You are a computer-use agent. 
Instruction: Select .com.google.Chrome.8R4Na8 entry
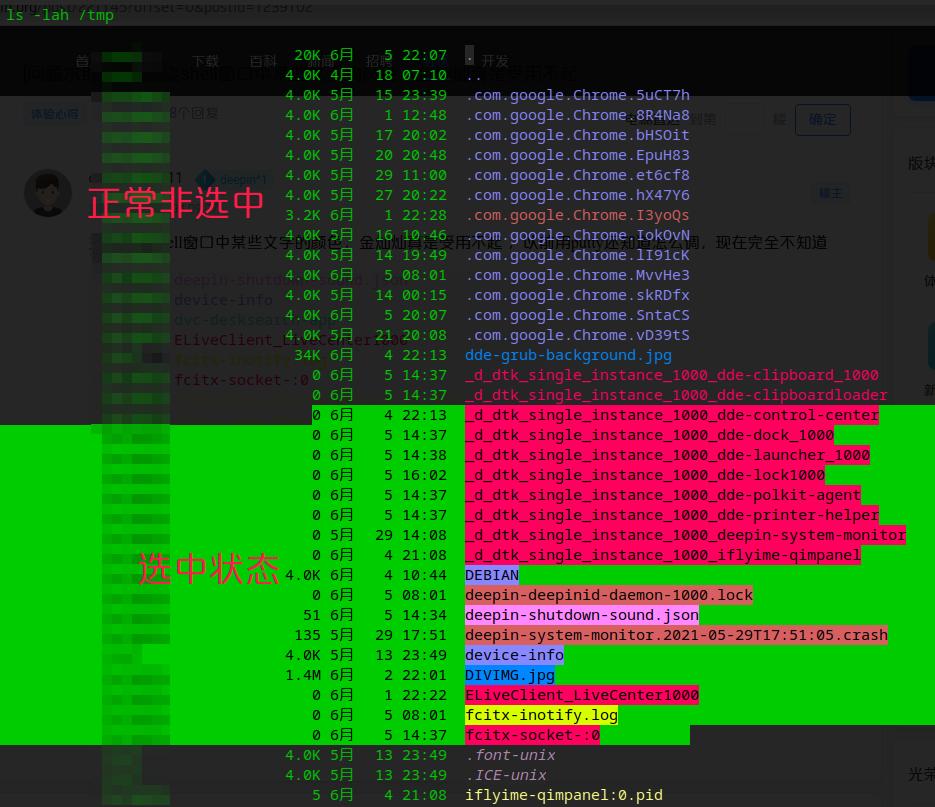(x=577, y=115)
